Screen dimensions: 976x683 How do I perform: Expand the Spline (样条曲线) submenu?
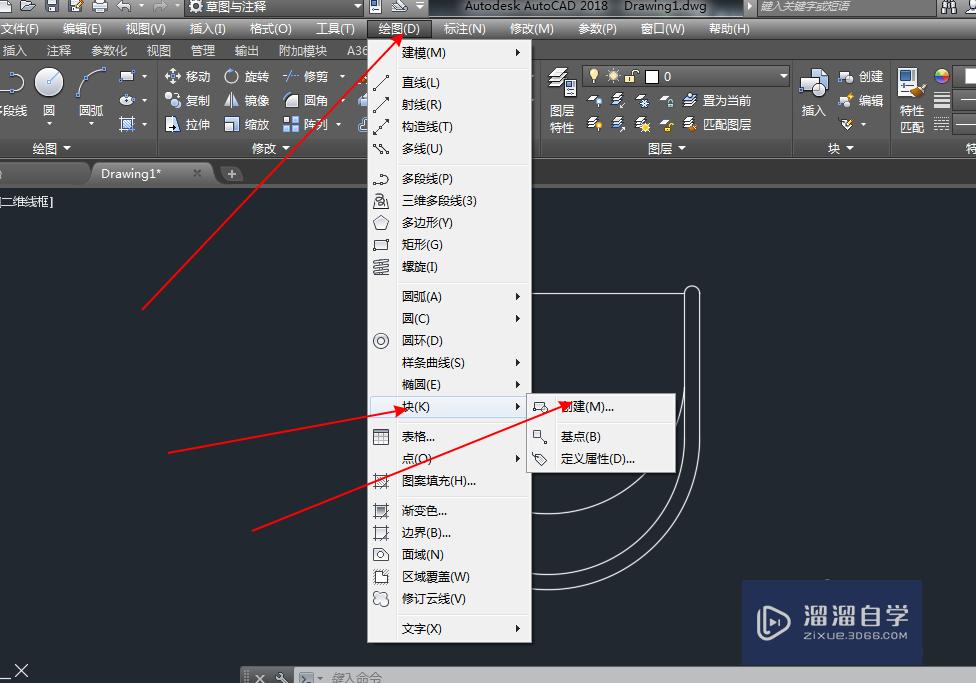(449, 362)
